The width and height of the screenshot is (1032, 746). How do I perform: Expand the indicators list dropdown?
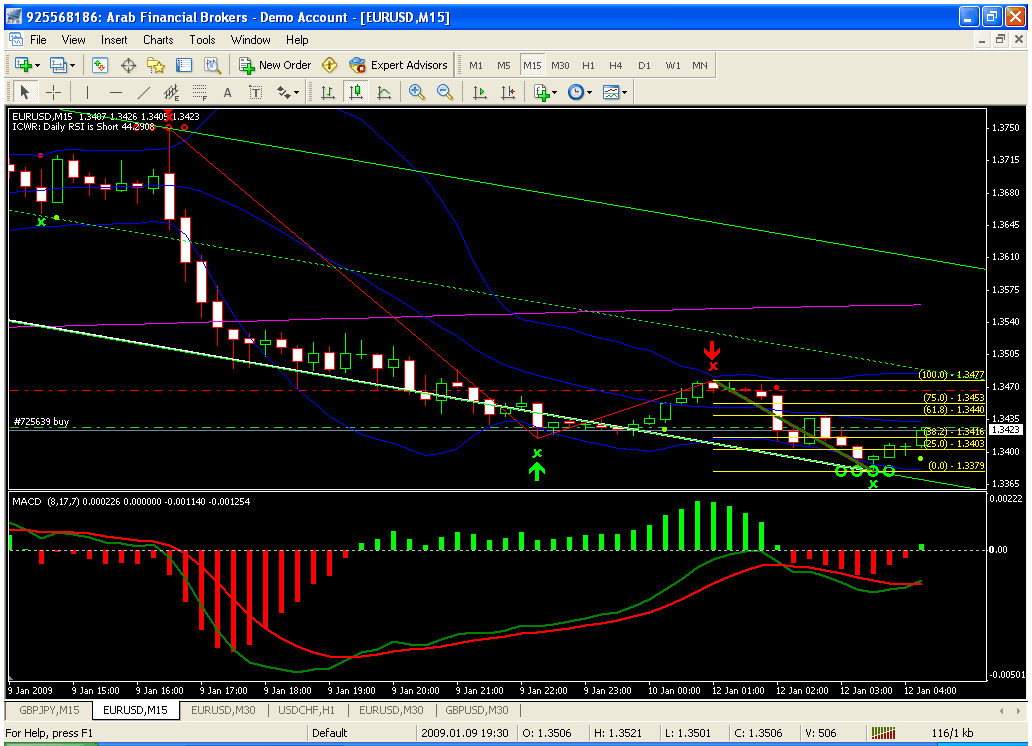[x=544, y=93]
